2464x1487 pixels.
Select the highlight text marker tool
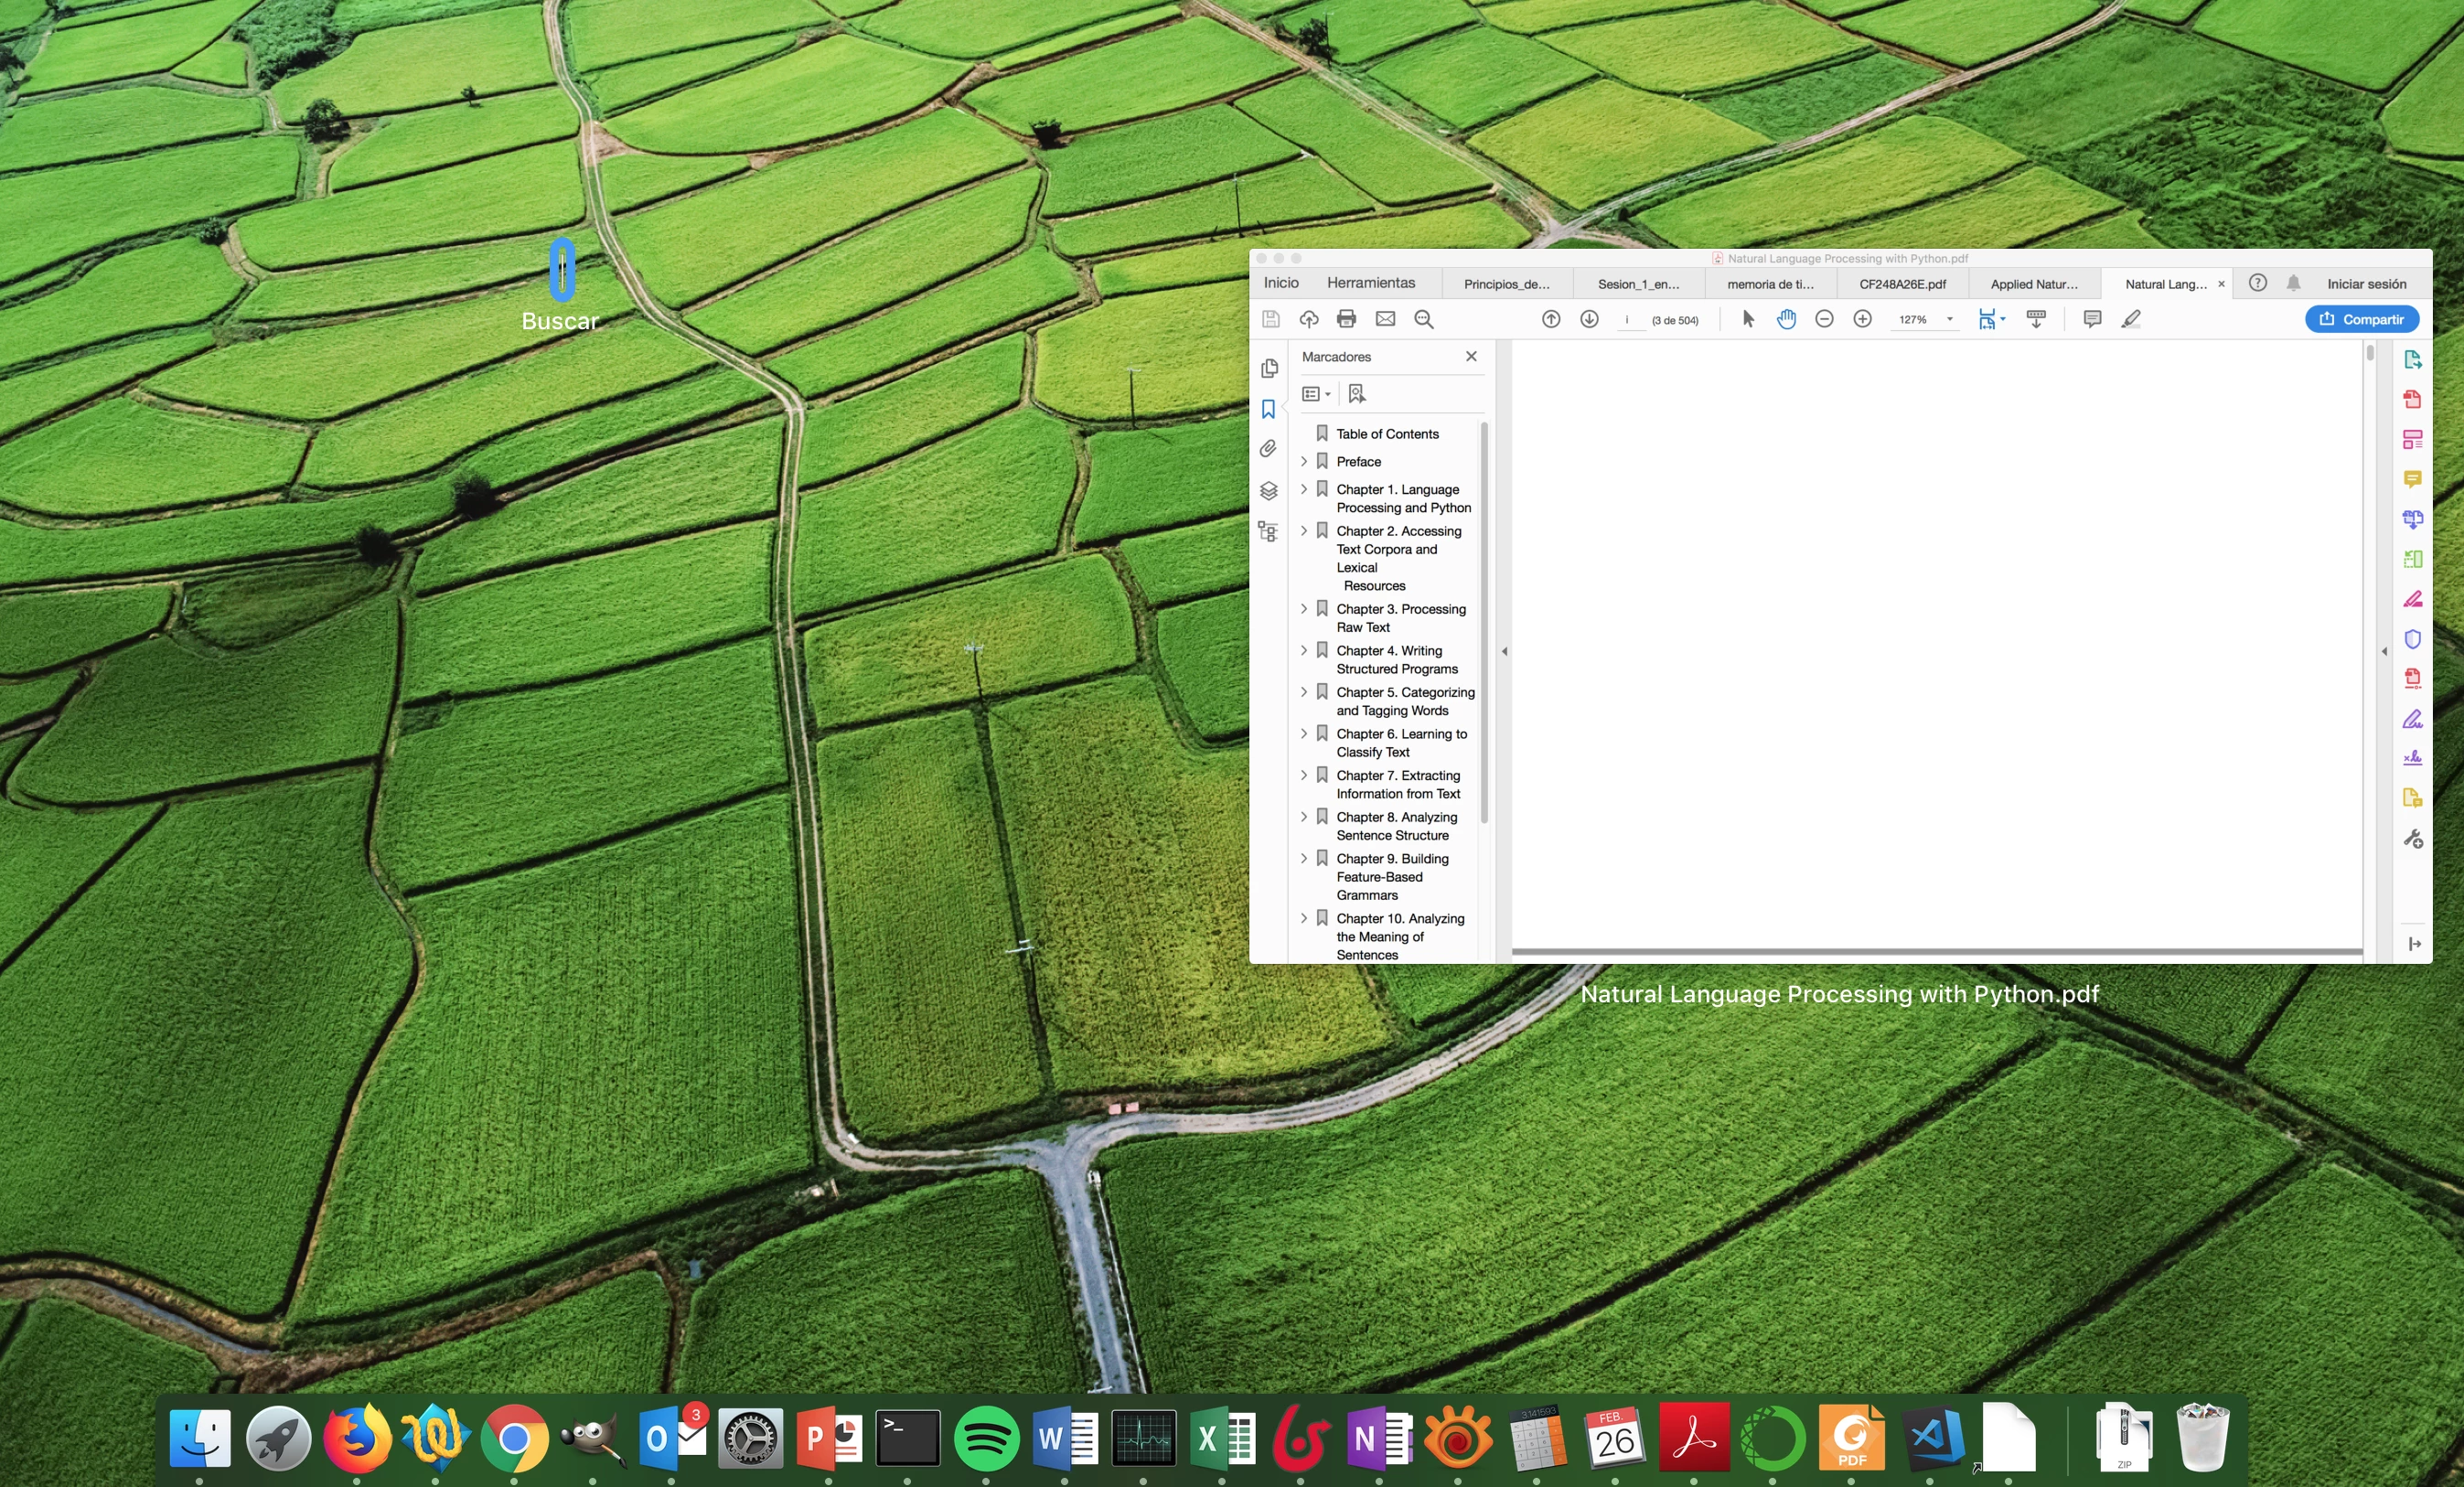pyautogui.click(x=2130, y=319)
